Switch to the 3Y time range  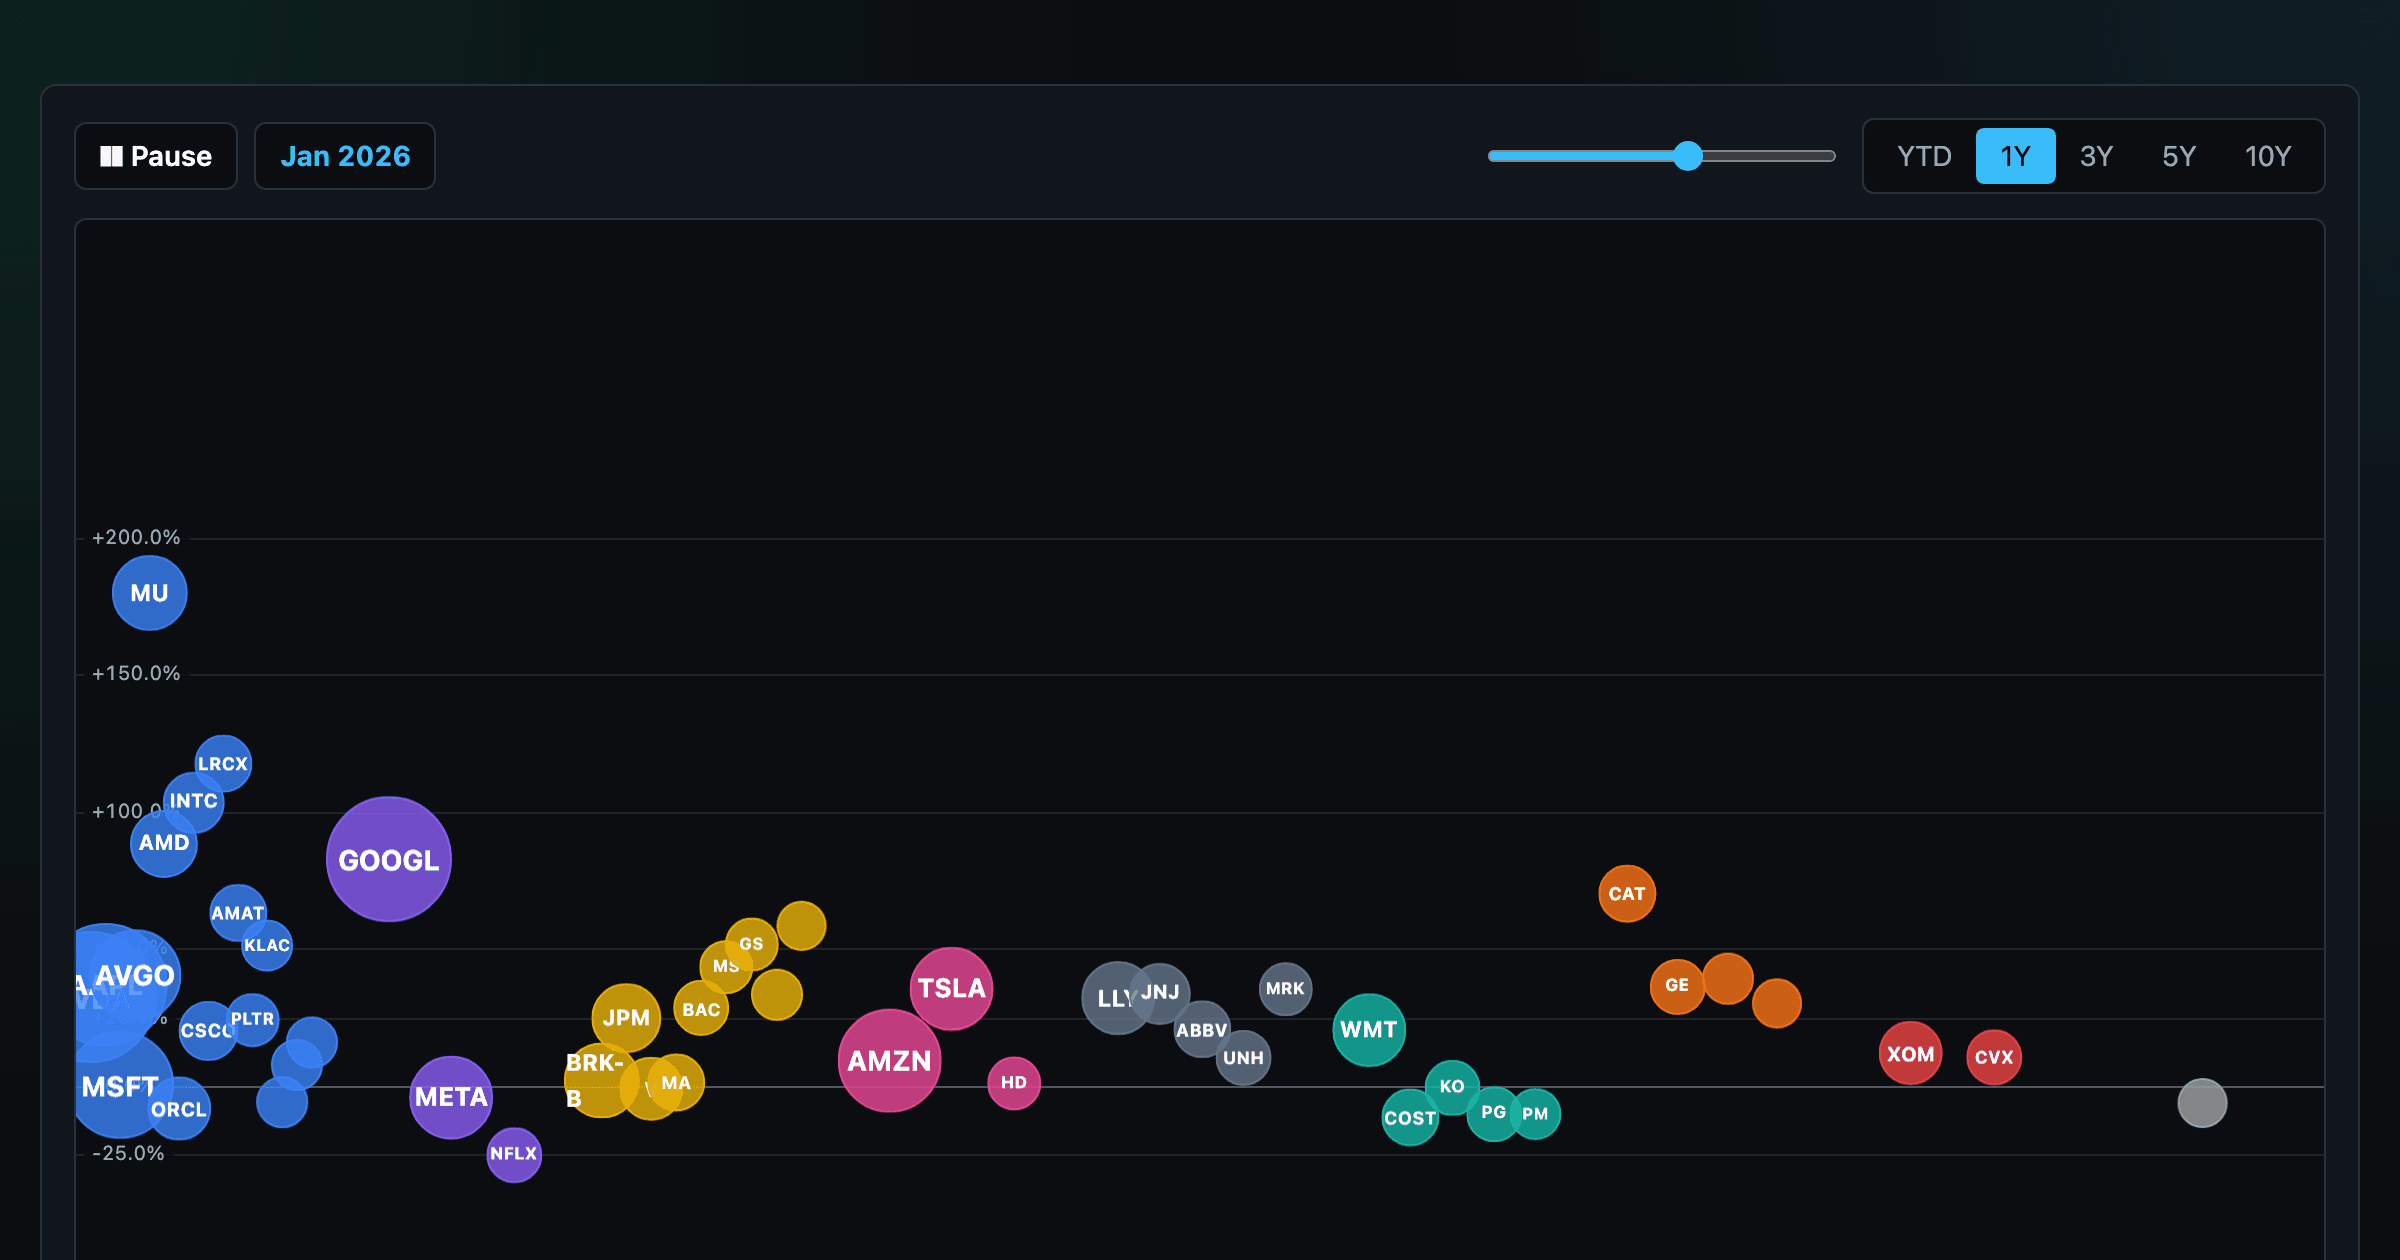tap(2096, 156)
